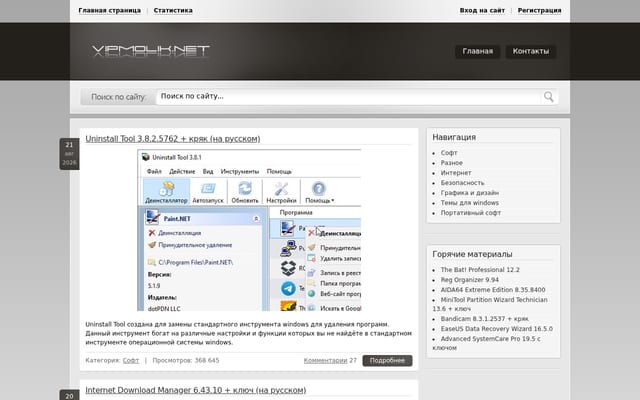The width and height of the screenshot is (640, 400).
Task: Click Просмотров: 368 645 text
Action: [x=186, y=360]
